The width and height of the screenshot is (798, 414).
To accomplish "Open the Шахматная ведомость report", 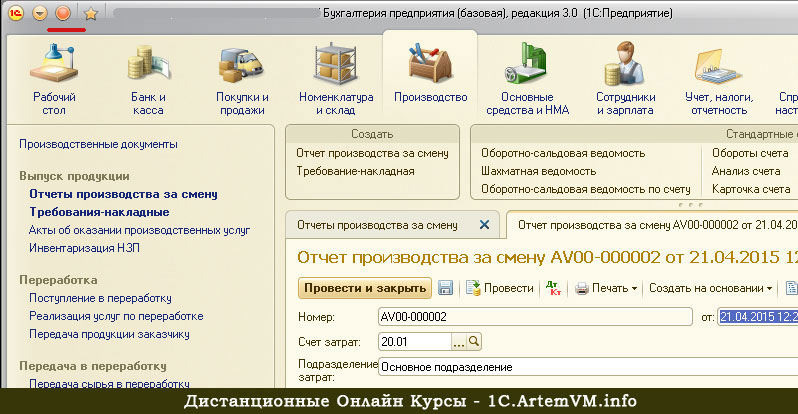I will [538, 171].
